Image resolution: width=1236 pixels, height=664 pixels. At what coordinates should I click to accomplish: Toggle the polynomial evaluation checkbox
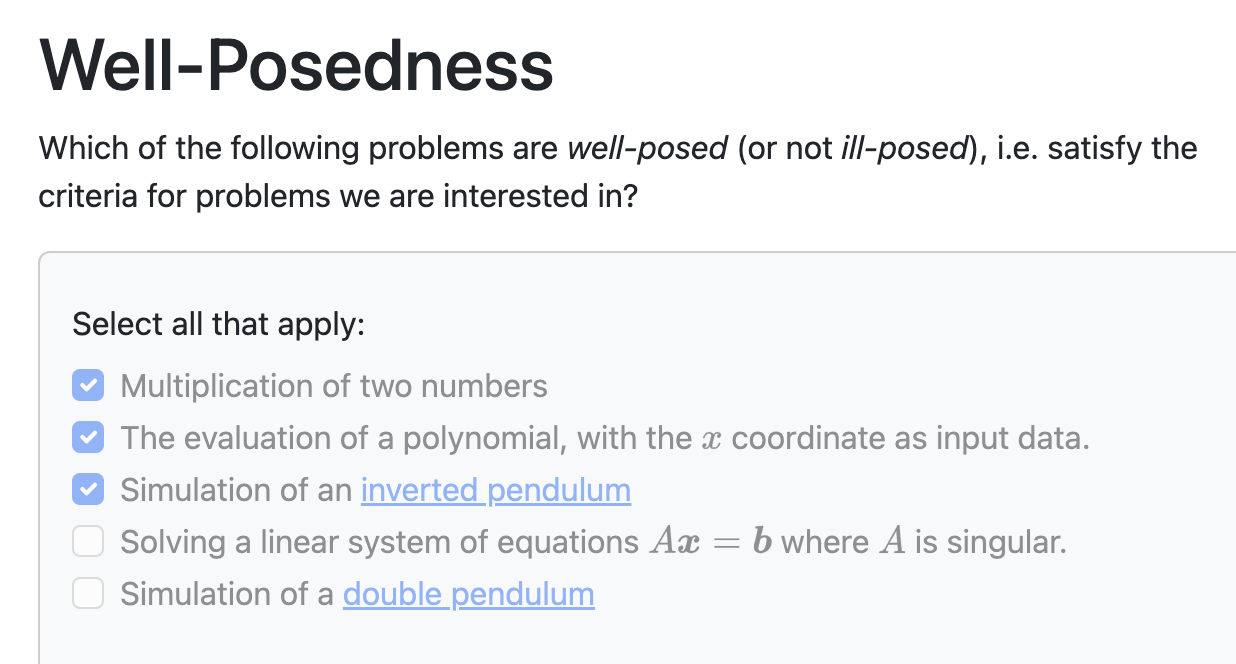88,437
